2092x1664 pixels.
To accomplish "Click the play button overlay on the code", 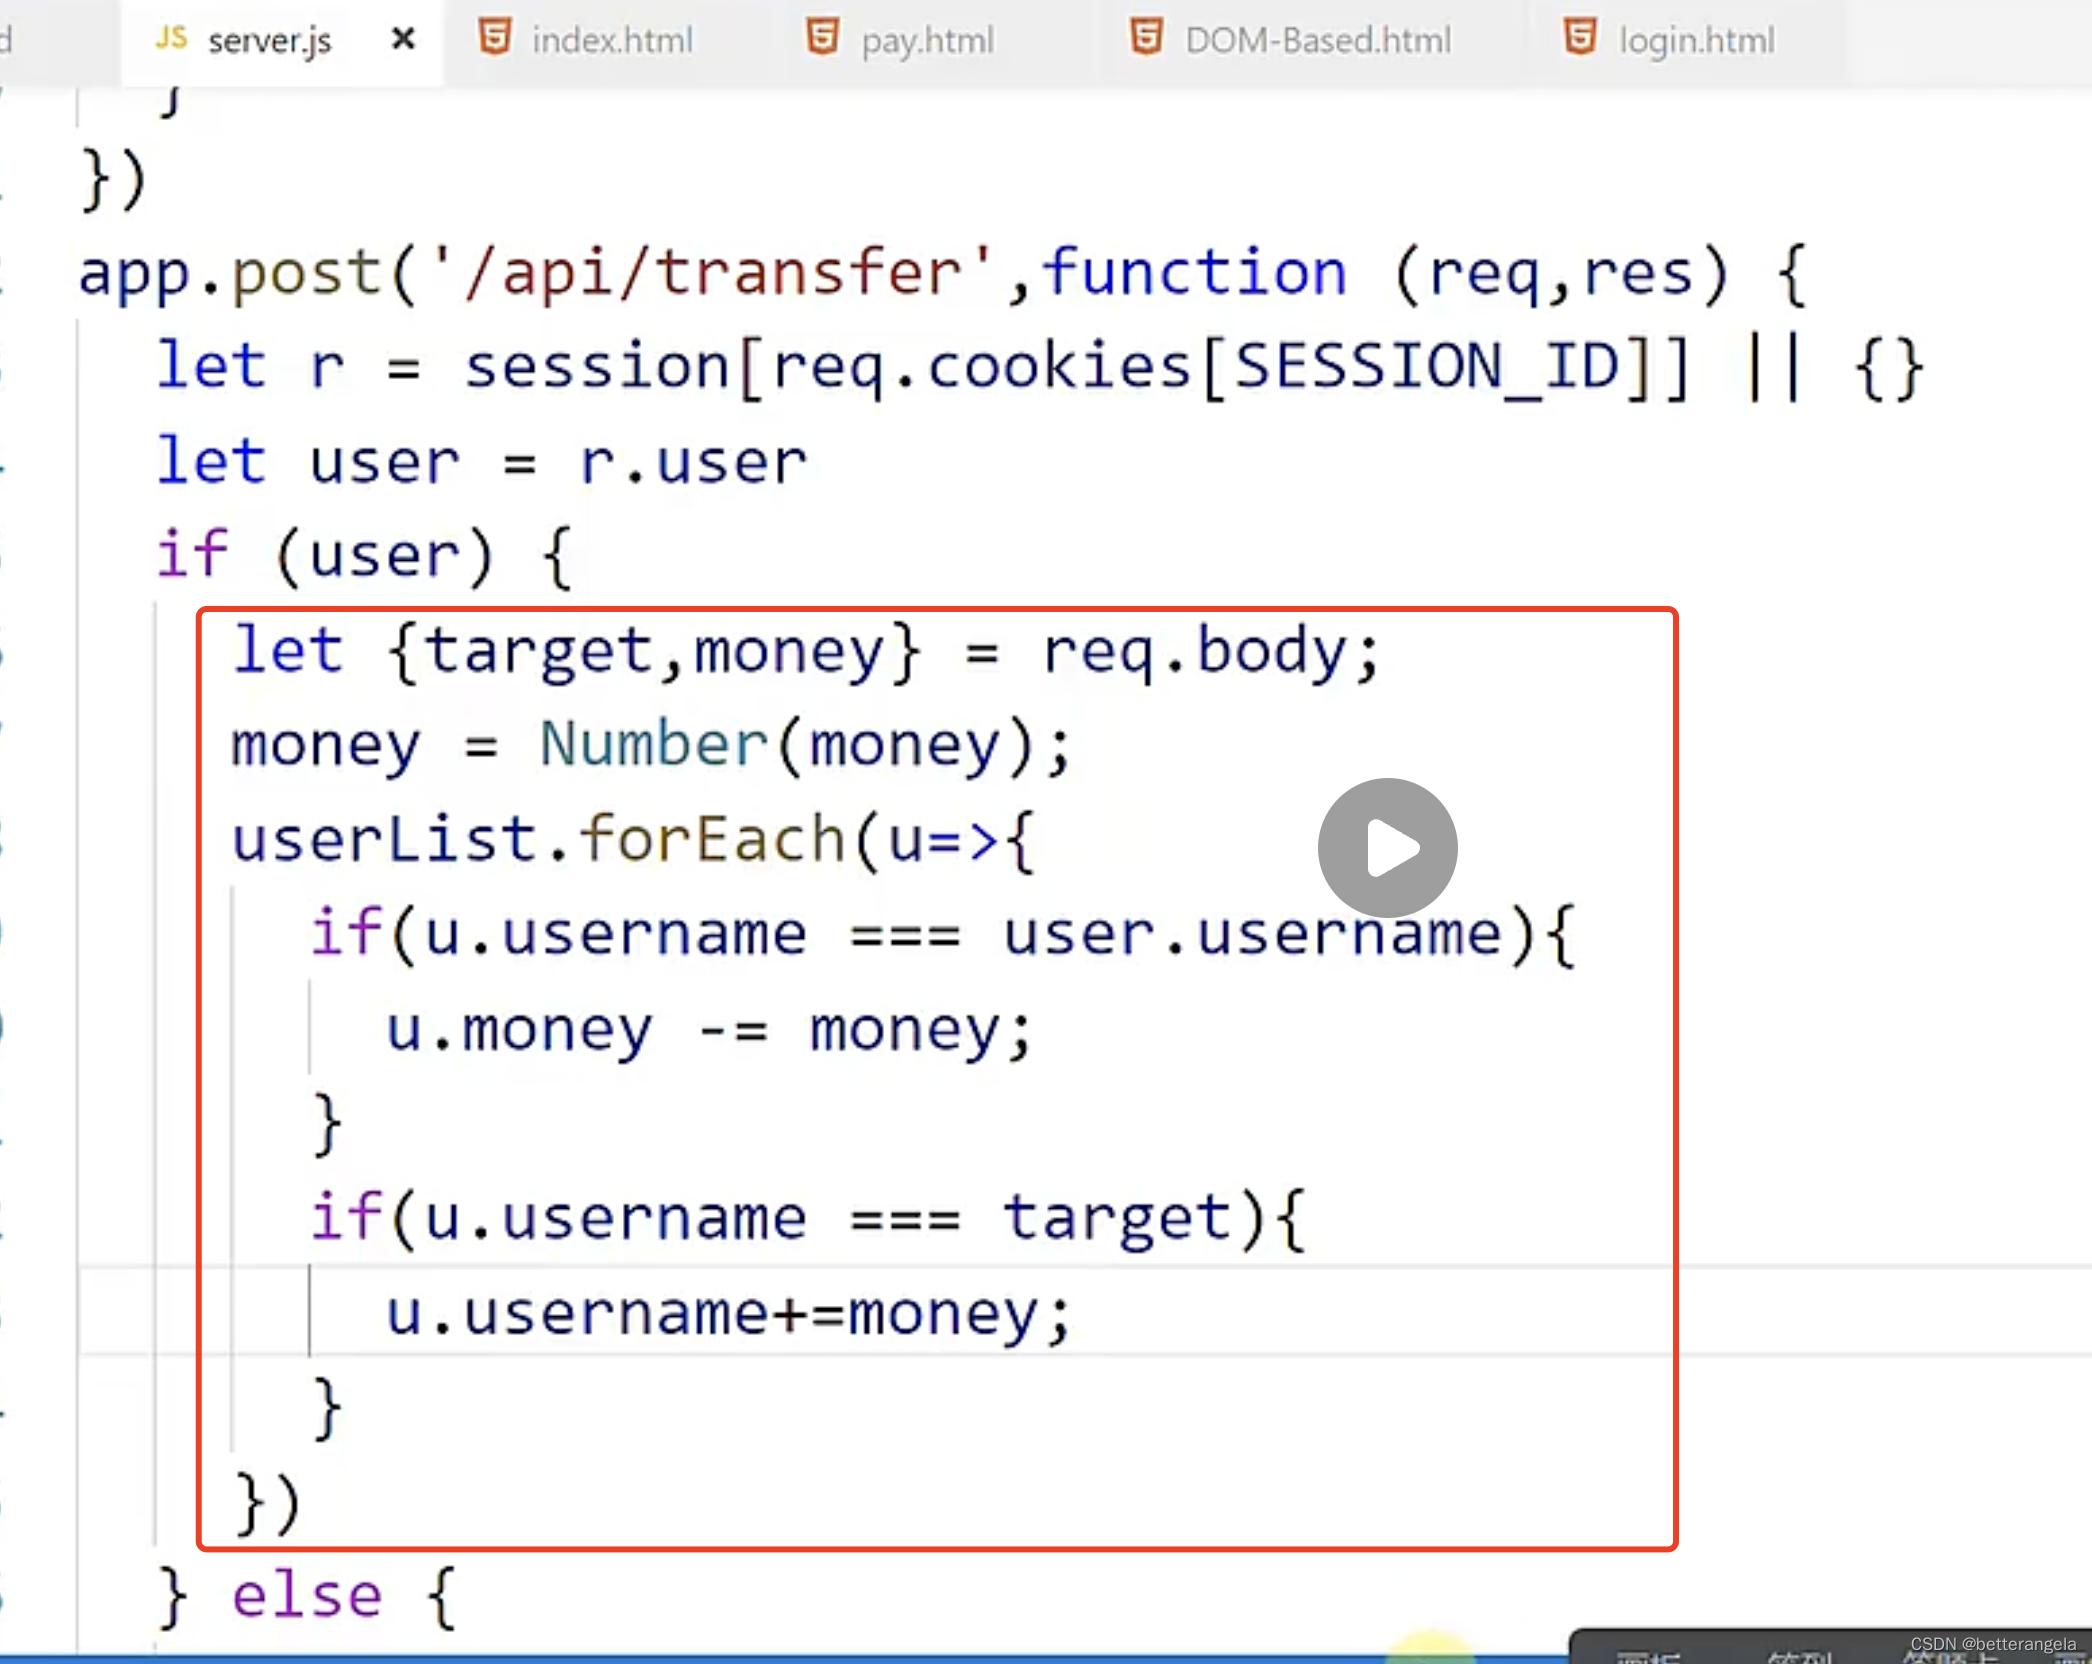I will click(x=1387, y=847).
